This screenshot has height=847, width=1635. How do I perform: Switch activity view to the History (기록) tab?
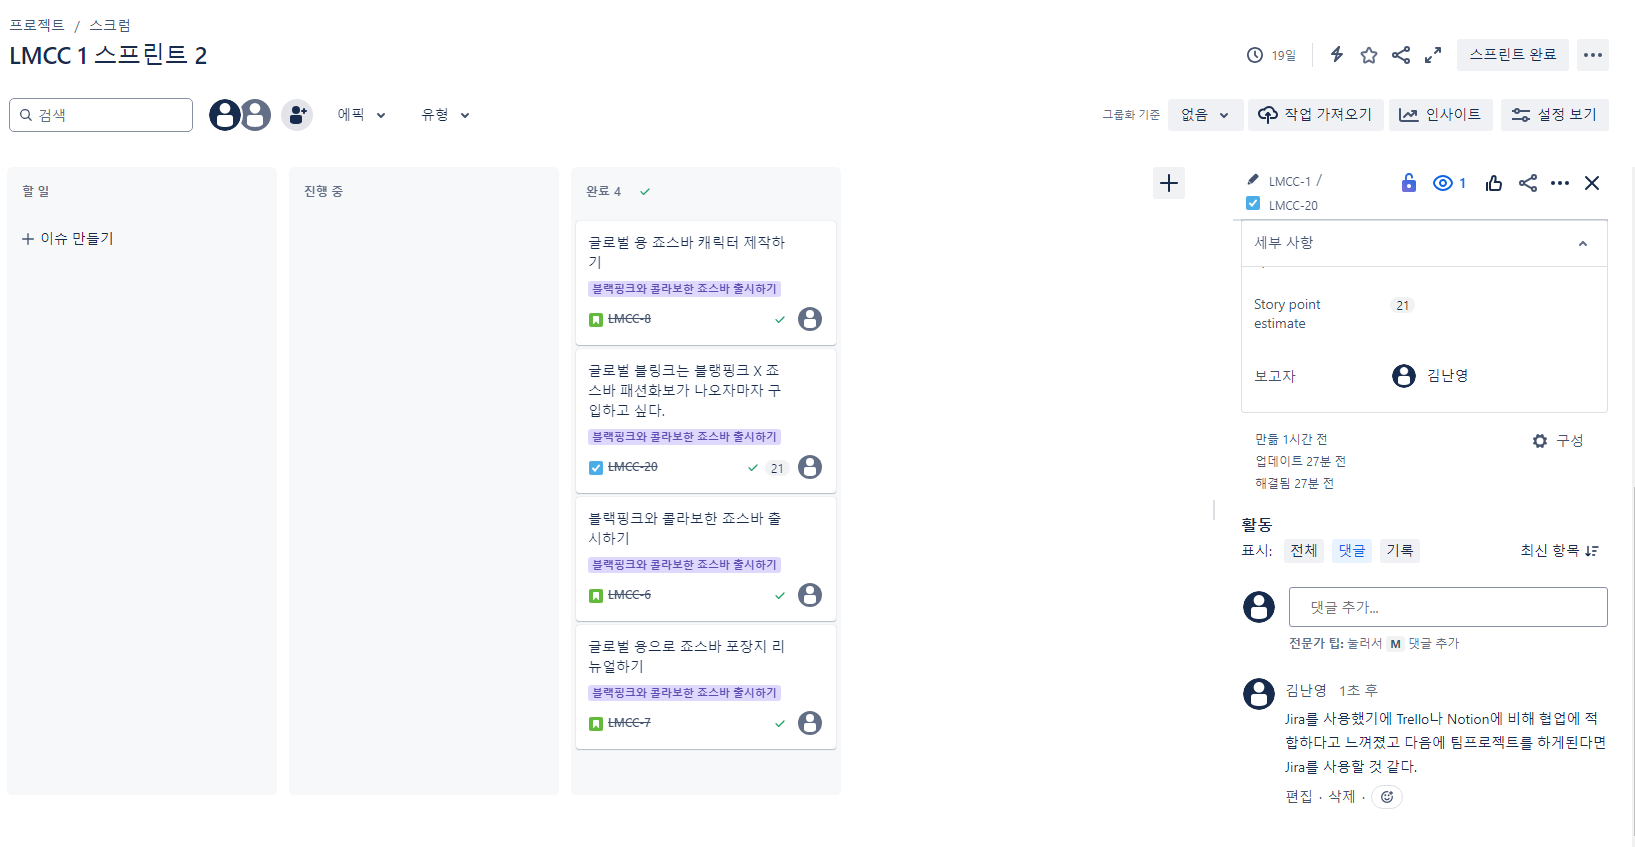(x=1400, y=551)
